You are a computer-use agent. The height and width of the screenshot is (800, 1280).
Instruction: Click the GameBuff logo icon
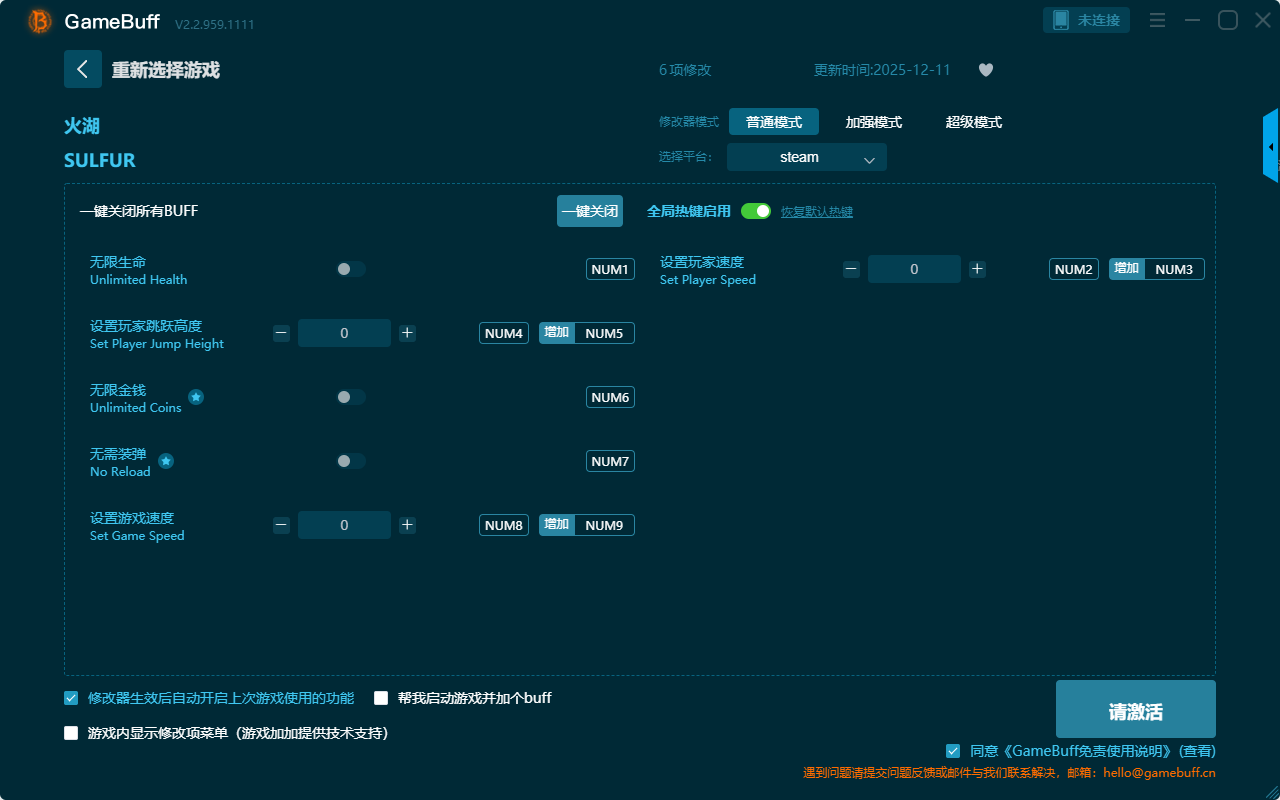tap(40, 21)
